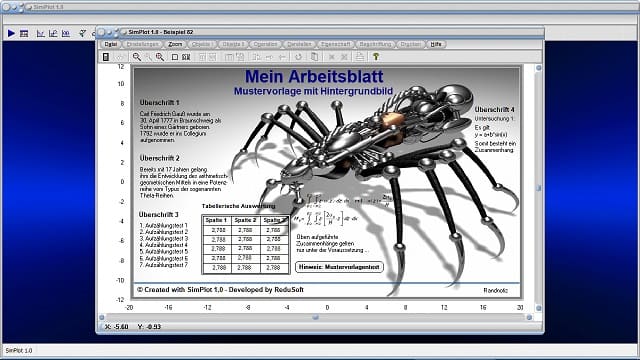Screen dimensions: 640x360
Task: Click the green tree icon at toolbar end
Action: tap(376, 57)
